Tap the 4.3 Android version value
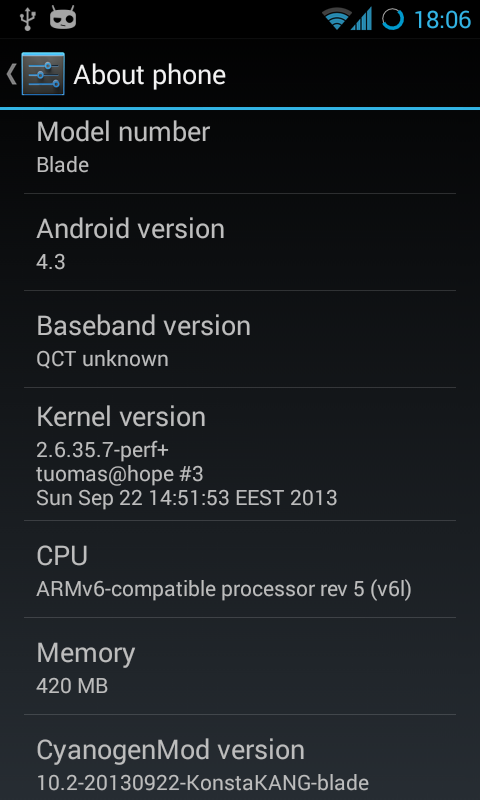The height and width of the screenshot is (800, 480). pos(51,262)
